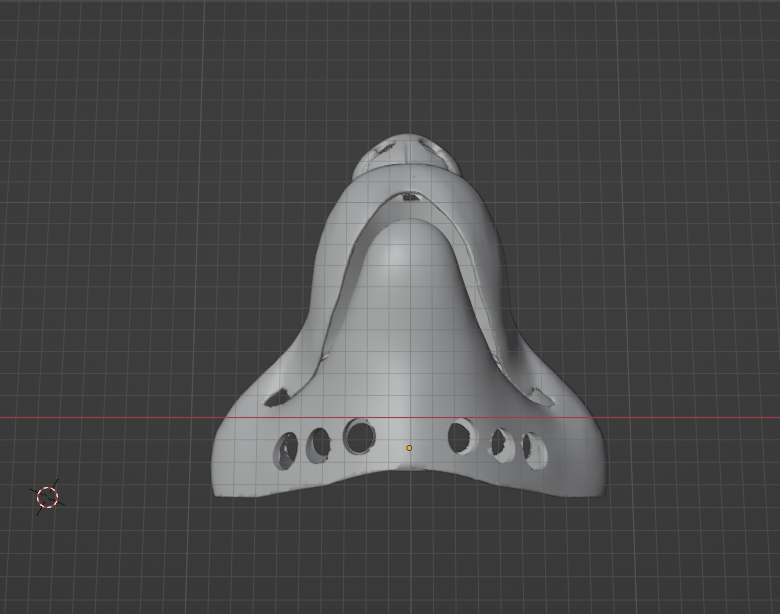
Task: Click the largest round hole left of the origin
Action: point(360,436)
